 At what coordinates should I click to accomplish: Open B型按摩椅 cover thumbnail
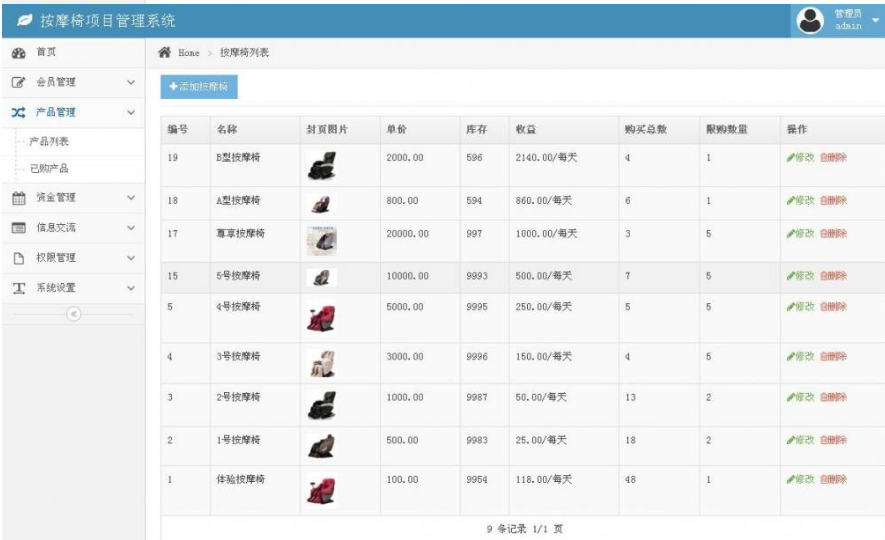click(322, 165)
